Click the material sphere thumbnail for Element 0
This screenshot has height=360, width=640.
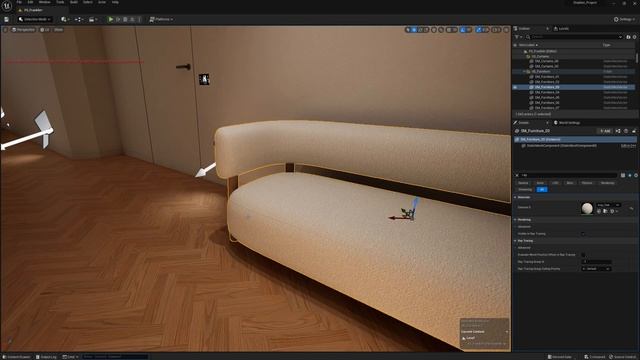coord(587,208)
